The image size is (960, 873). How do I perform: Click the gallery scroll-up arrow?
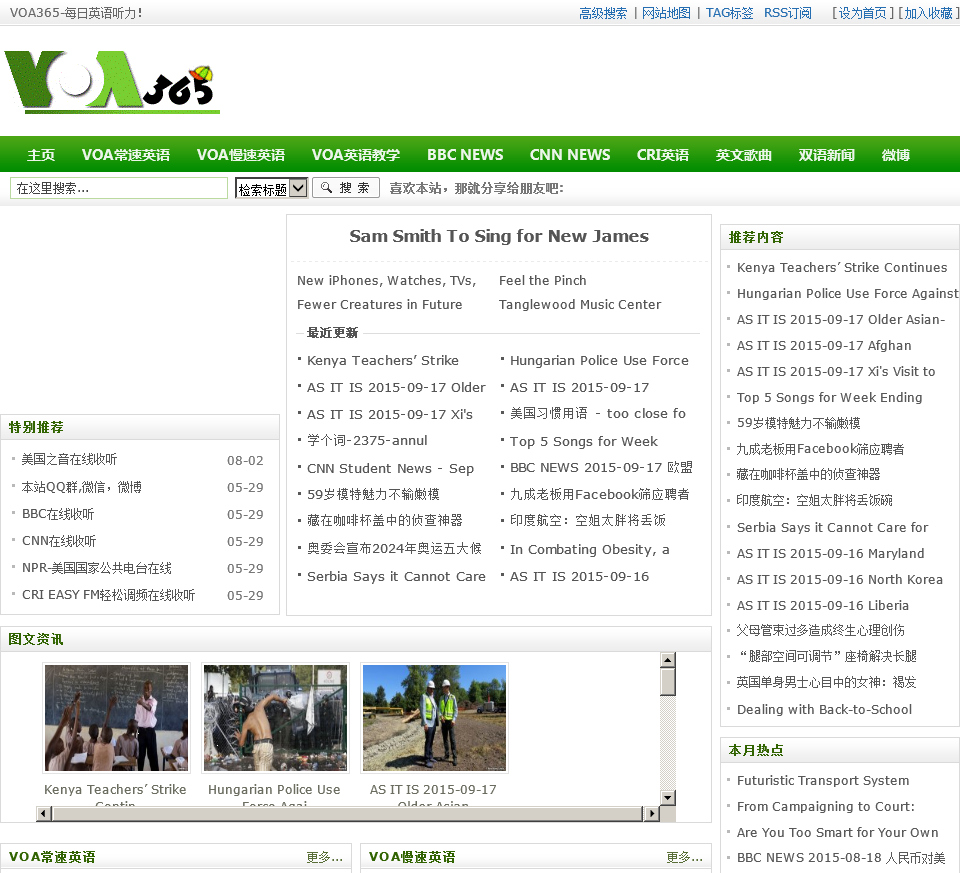click(668, 660)
